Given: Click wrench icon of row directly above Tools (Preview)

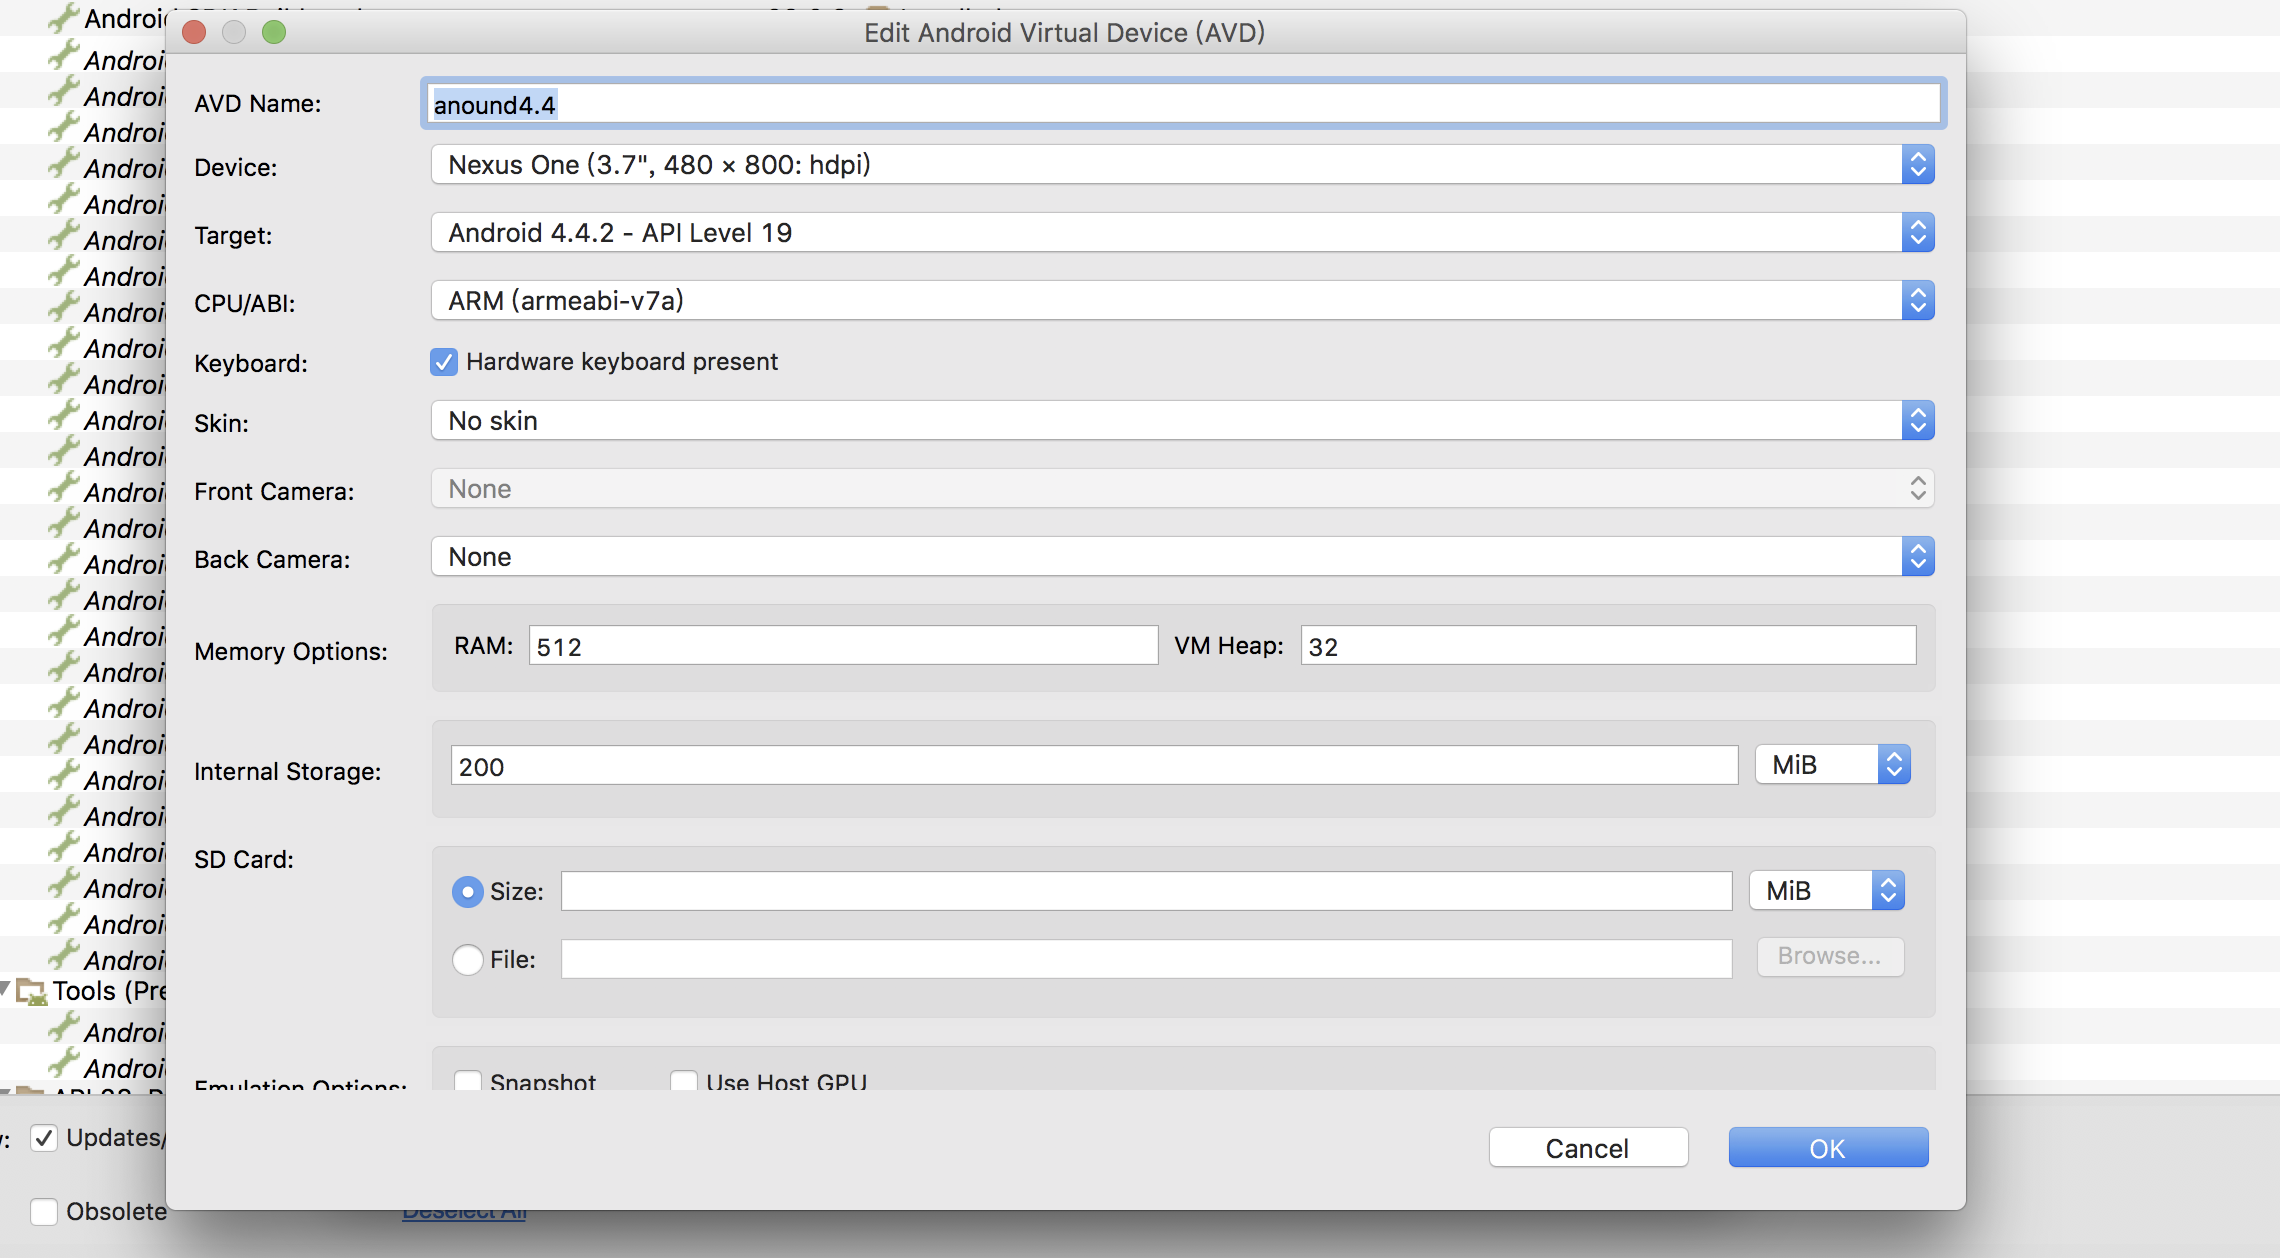Looking at the screenshot, I should pyautogui.click(x=65, y=957).
